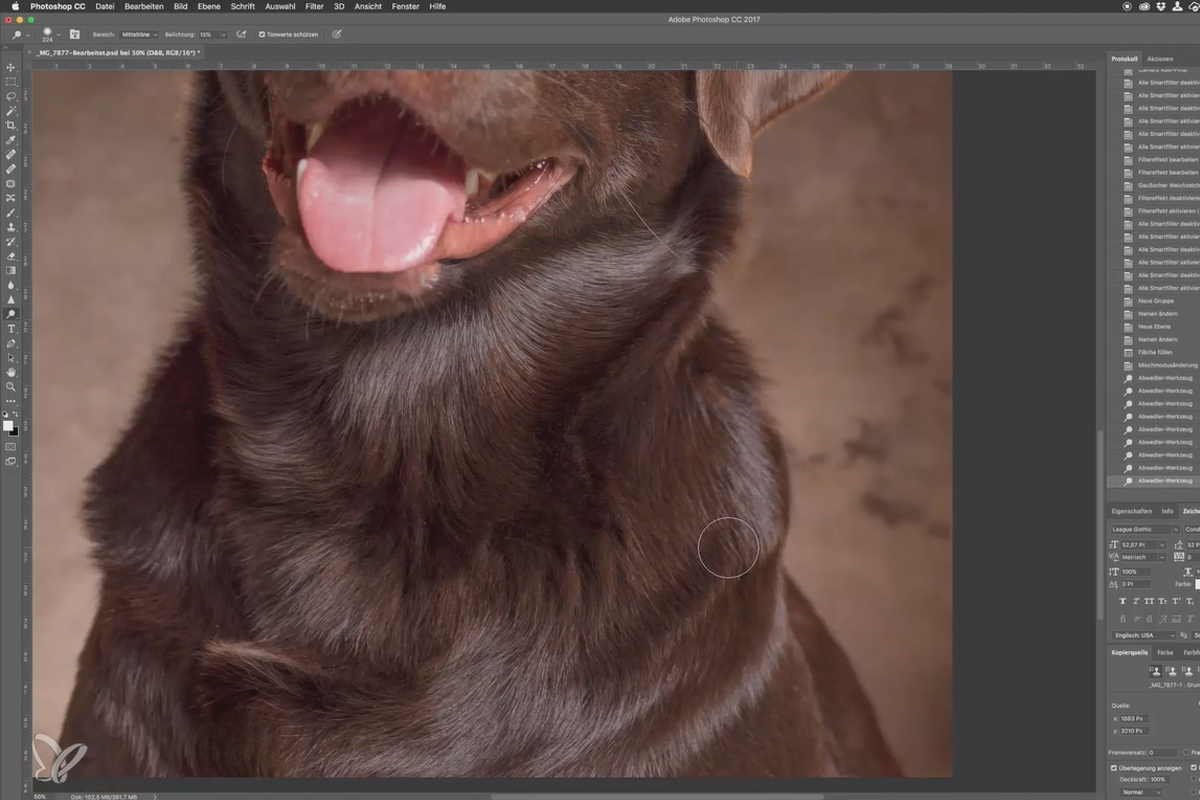The width and height of the screenshot is (1200, 800).
Task: Open the League Gothic font dropdown
Action: [x=1144, y=529]
